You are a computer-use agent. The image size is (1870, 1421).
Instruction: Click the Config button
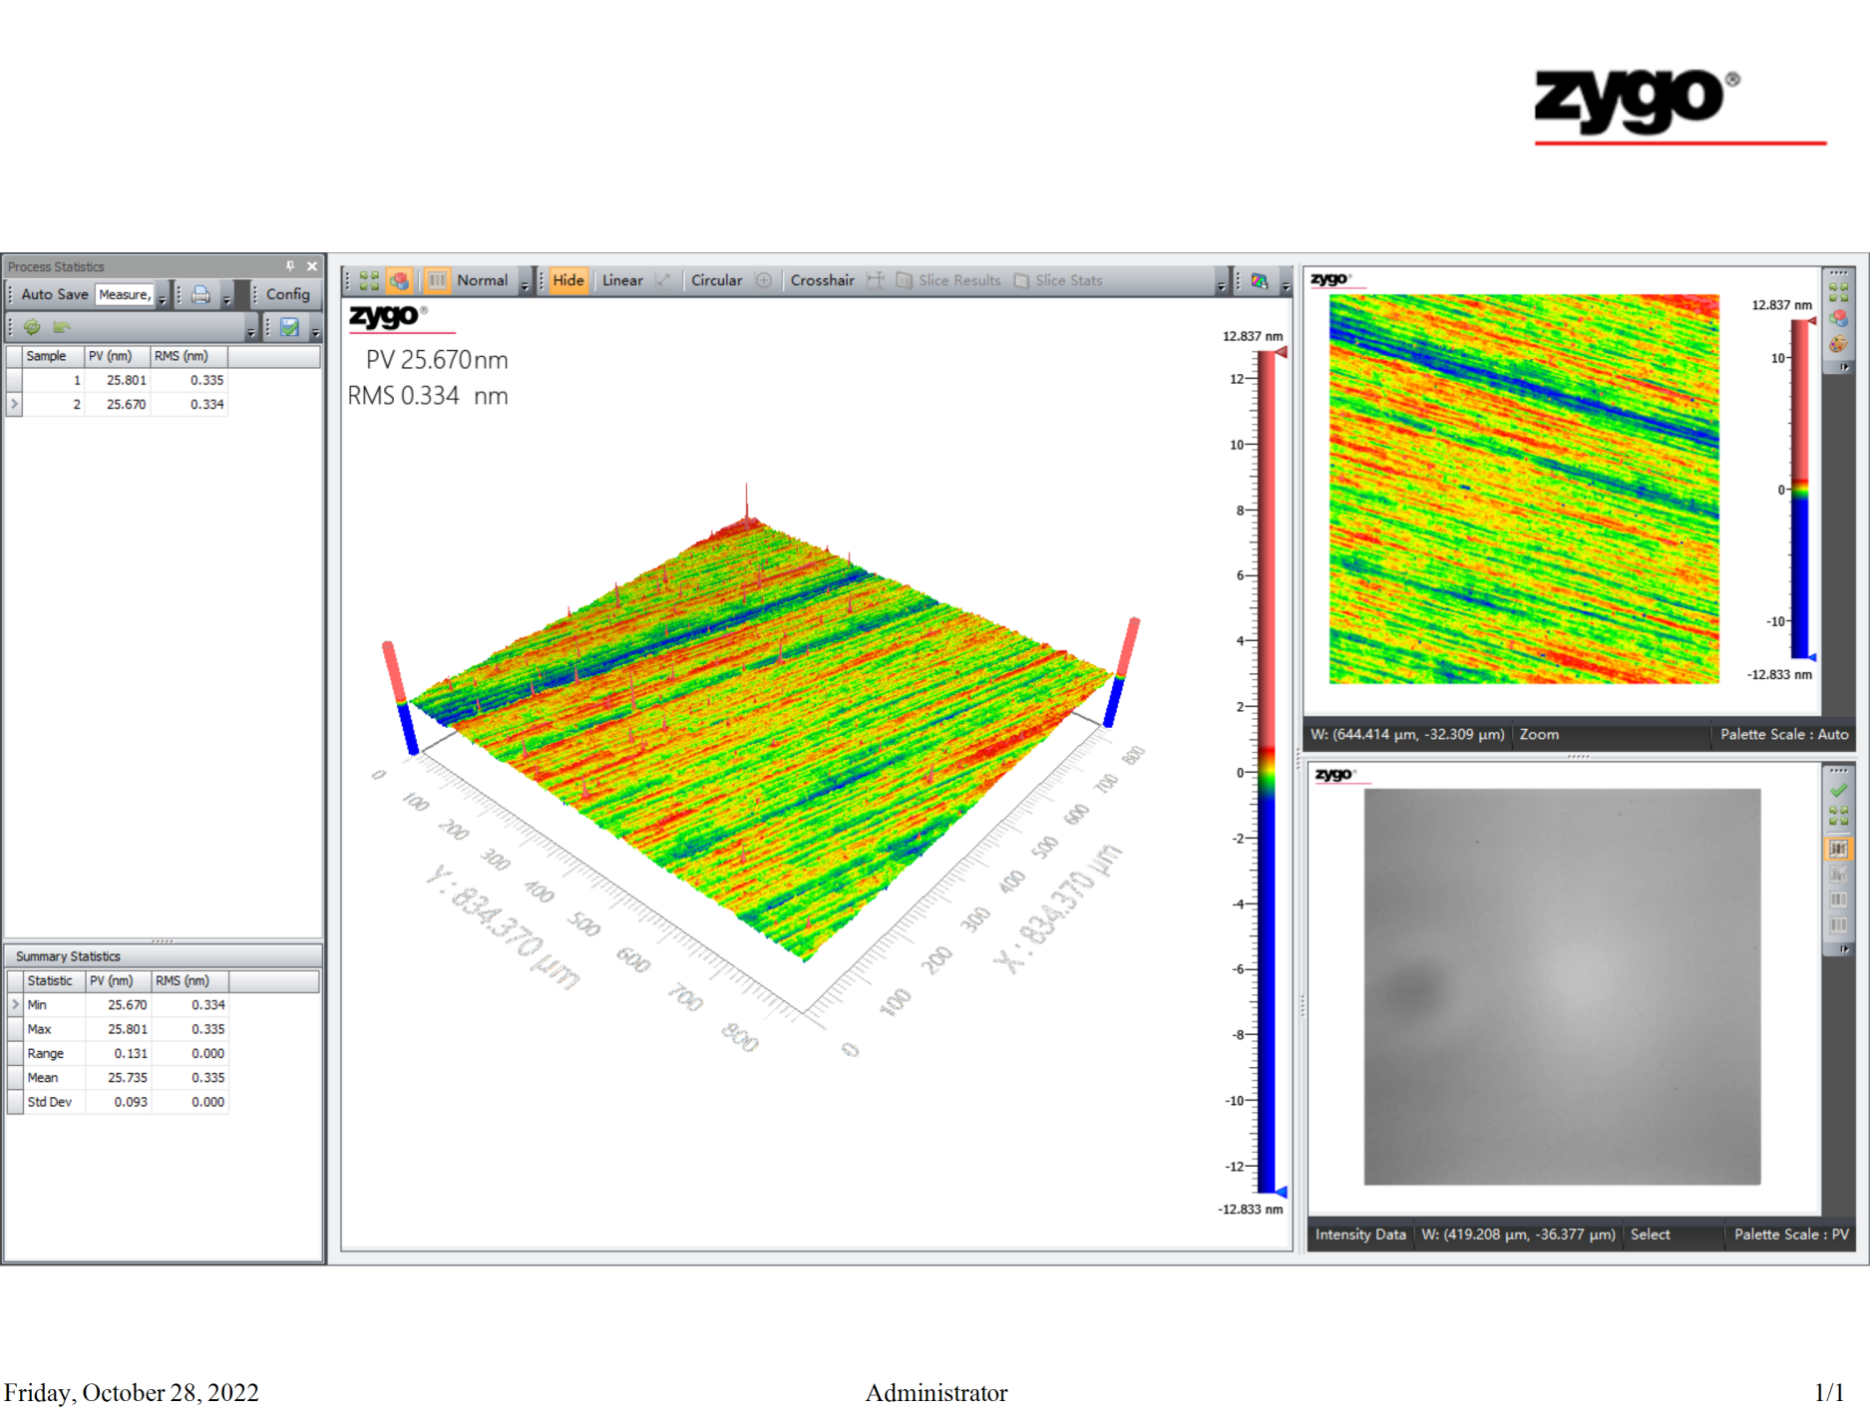[x=287, y=294]
